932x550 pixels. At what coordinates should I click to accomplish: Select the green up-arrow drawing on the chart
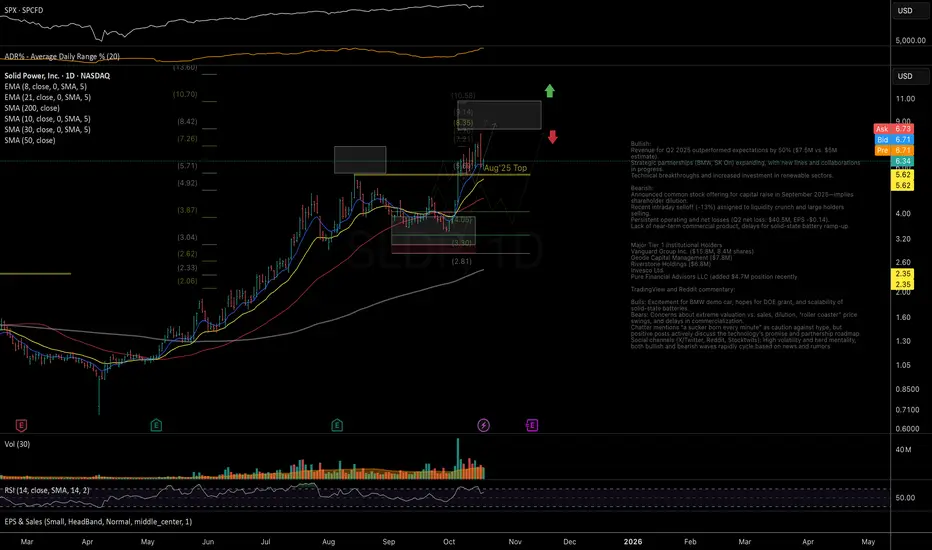(550, 91)
